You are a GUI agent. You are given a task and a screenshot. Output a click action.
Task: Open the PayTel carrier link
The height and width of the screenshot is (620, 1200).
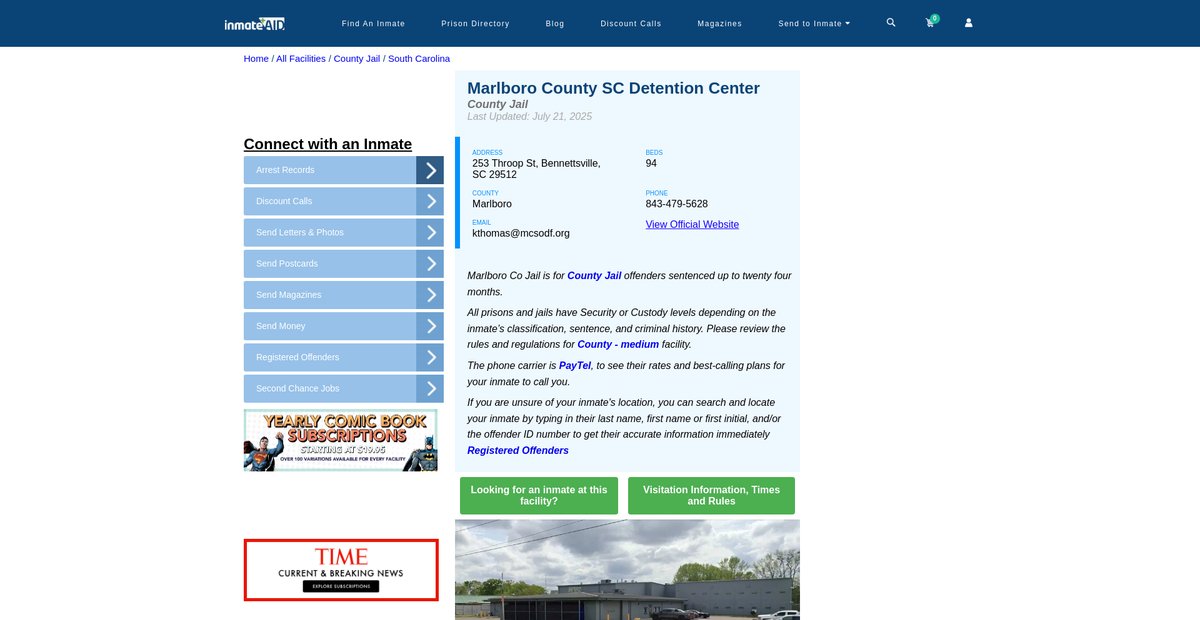click(x=575, y=366)
